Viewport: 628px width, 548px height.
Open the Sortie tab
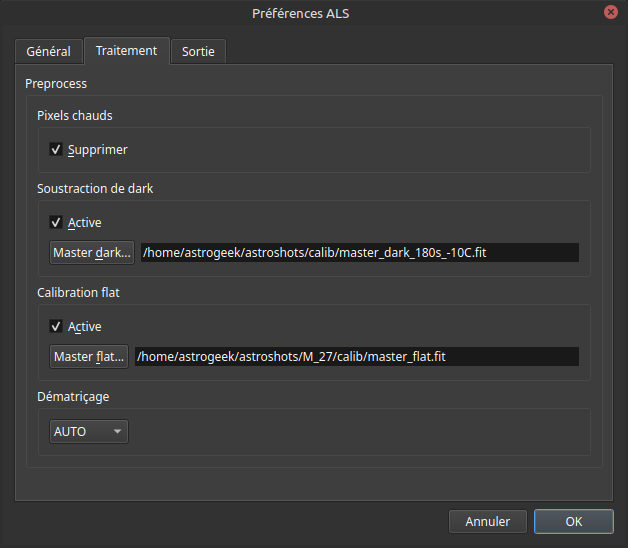(x=198, y=51)
